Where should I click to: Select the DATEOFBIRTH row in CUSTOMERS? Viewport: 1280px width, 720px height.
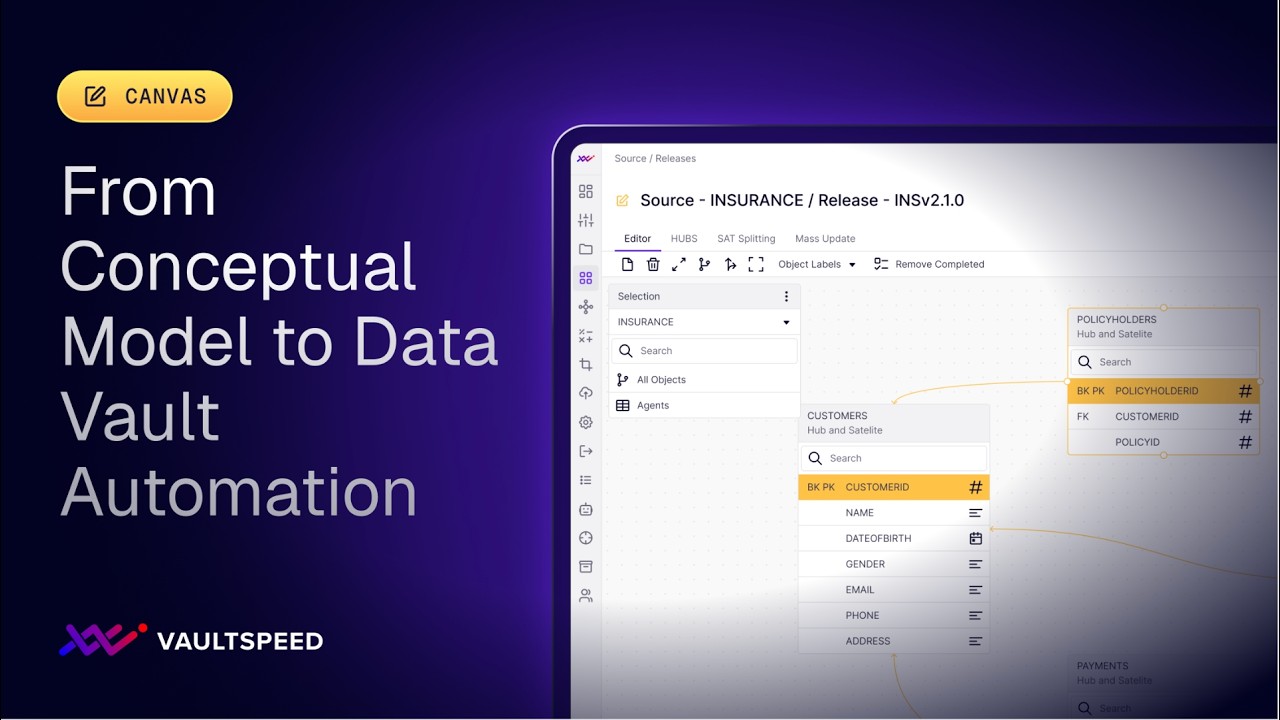point(894,538)
